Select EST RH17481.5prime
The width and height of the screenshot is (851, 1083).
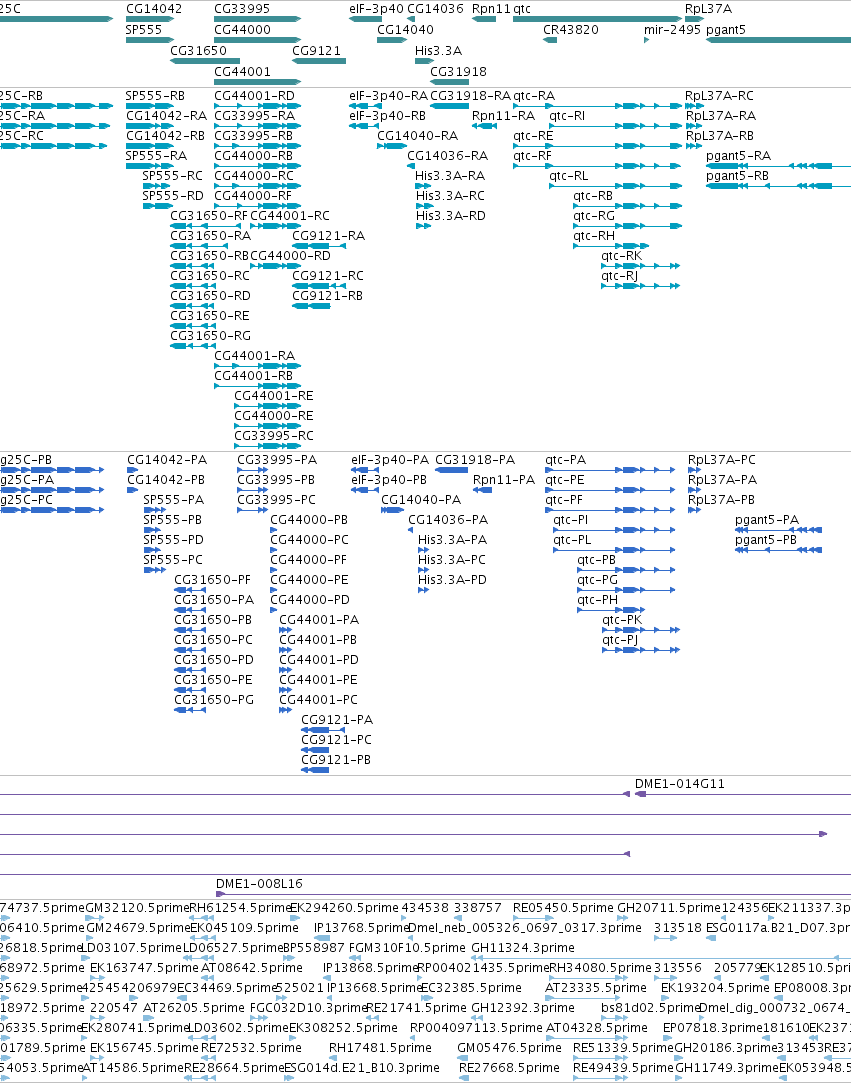[380, 1048]
